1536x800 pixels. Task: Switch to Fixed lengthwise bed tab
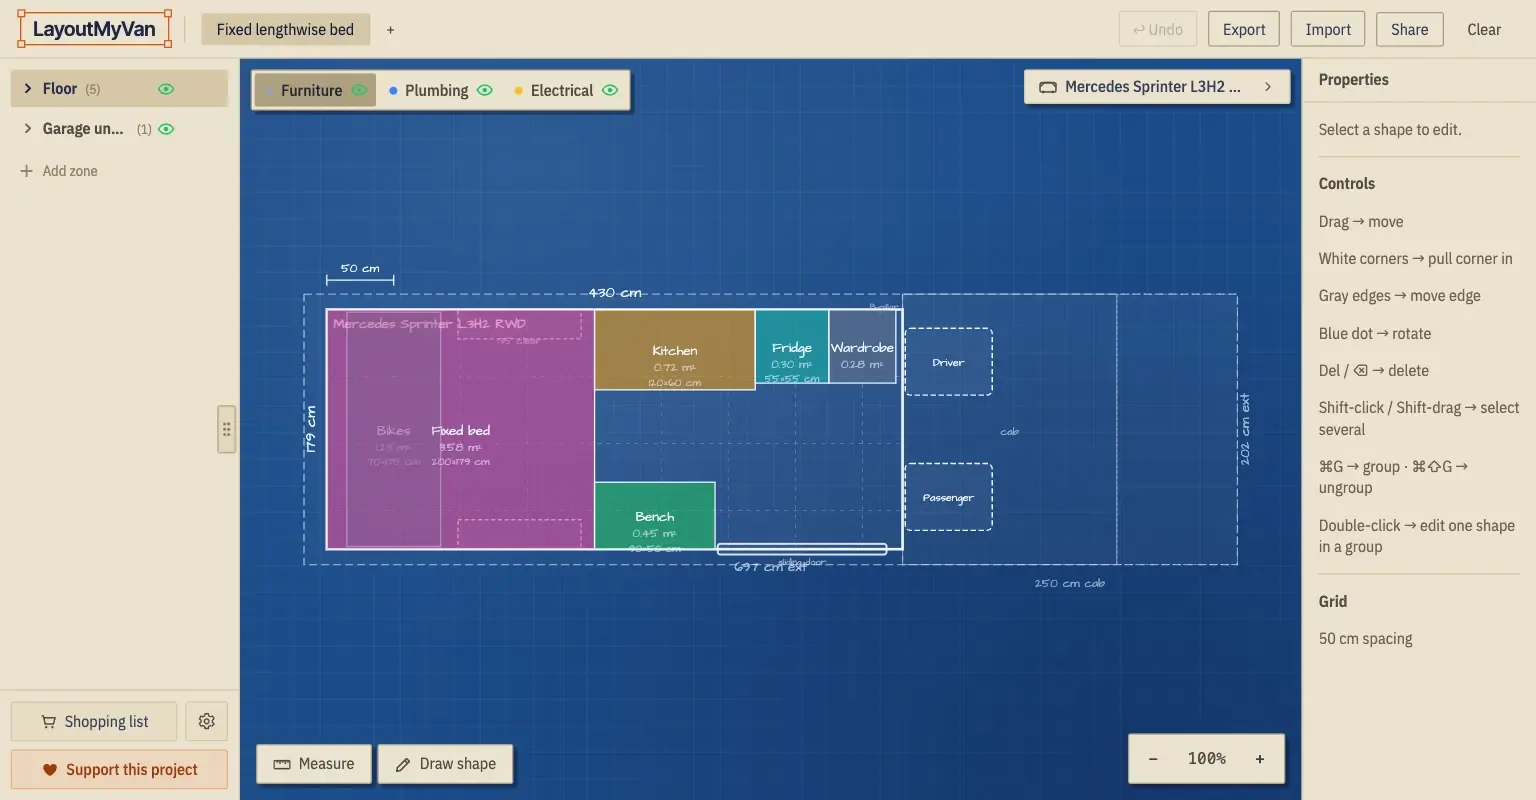click(x=285, y=30)
